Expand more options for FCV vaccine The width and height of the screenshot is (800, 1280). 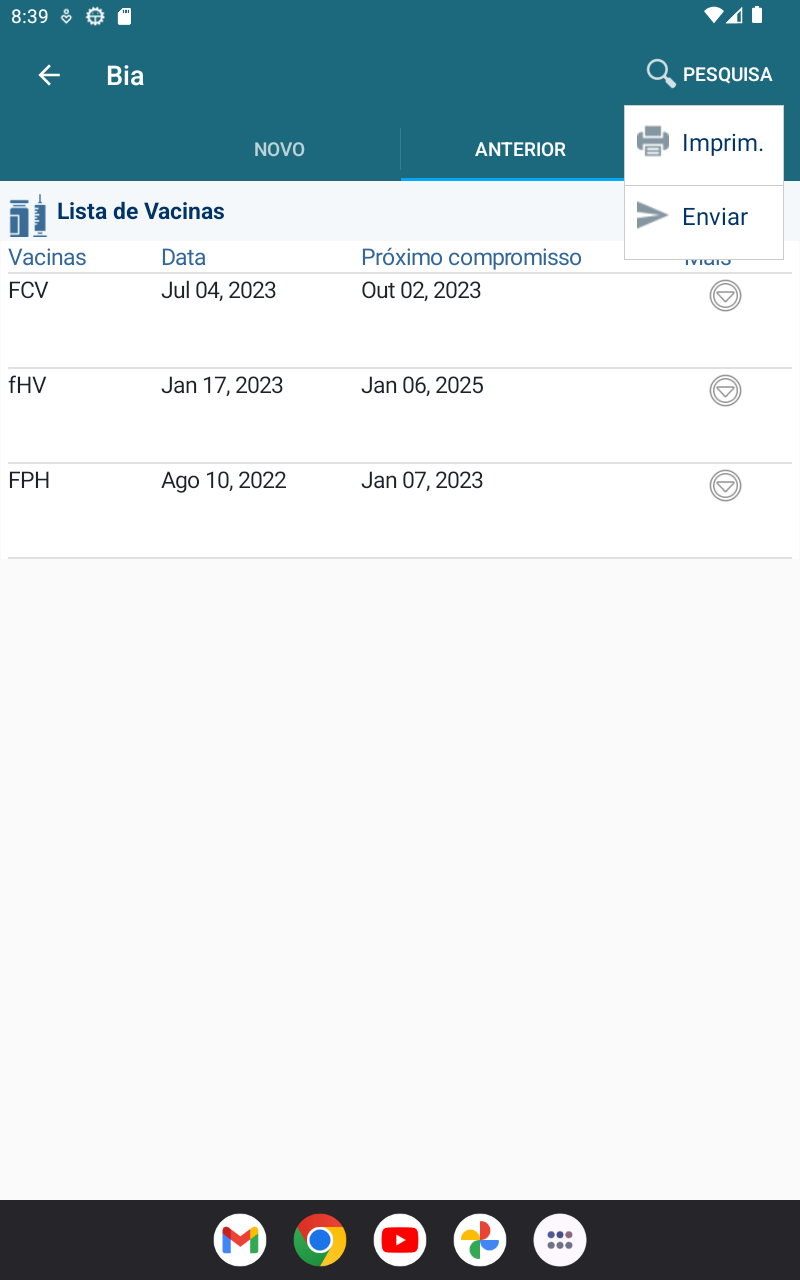tap(725, 296)
